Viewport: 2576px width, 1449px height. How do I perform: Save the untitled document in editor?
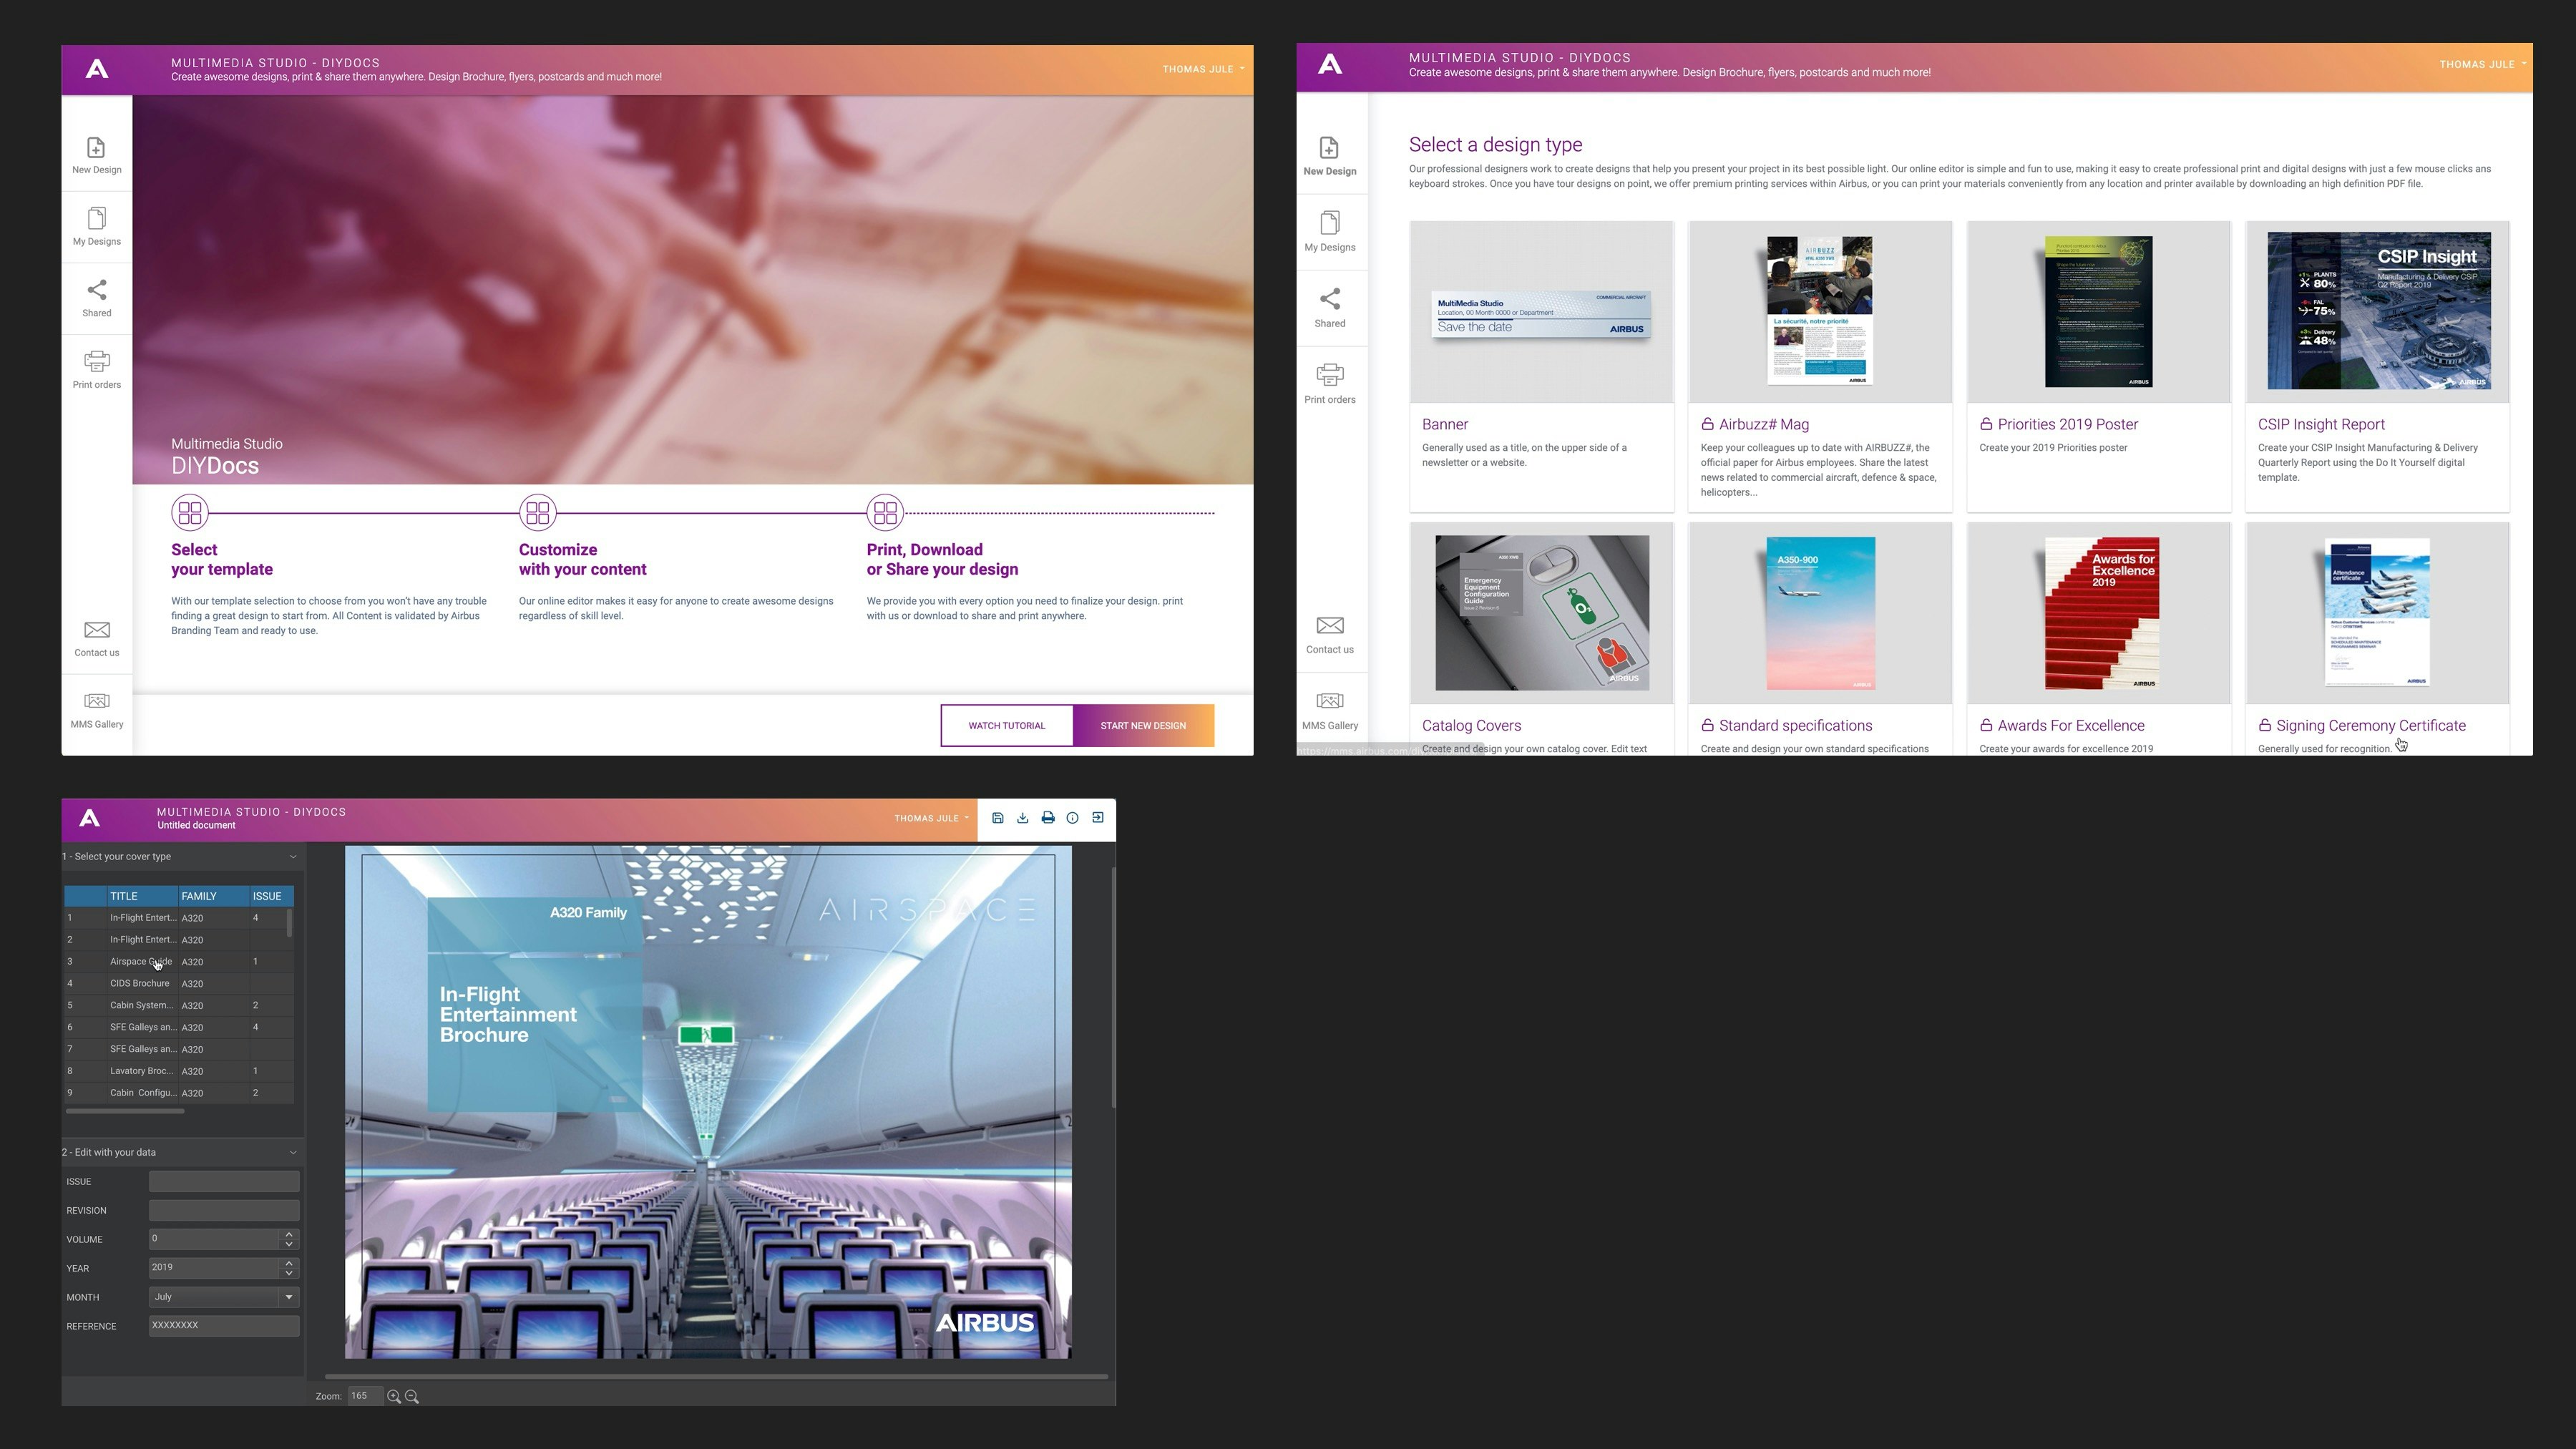pyautogui.click(x=997, y=818)
